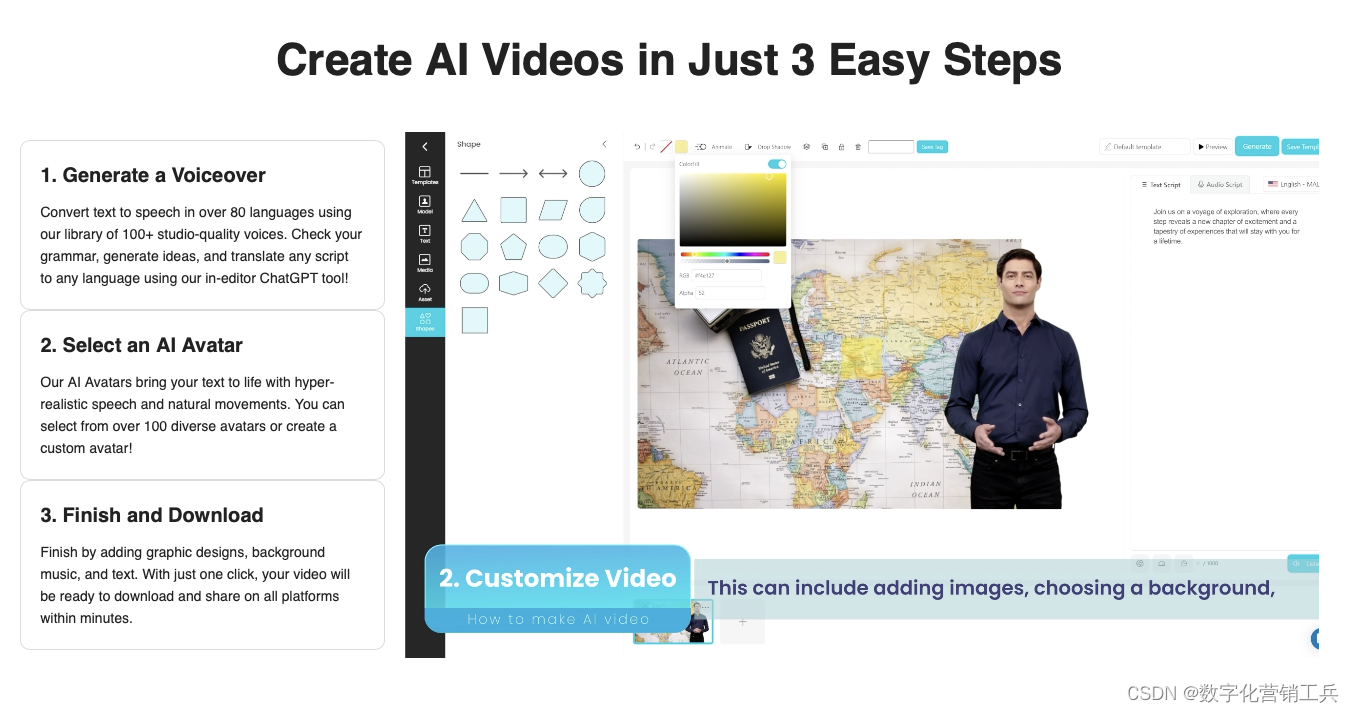Select the Shapes tab in sidebar

click(425, 322)
